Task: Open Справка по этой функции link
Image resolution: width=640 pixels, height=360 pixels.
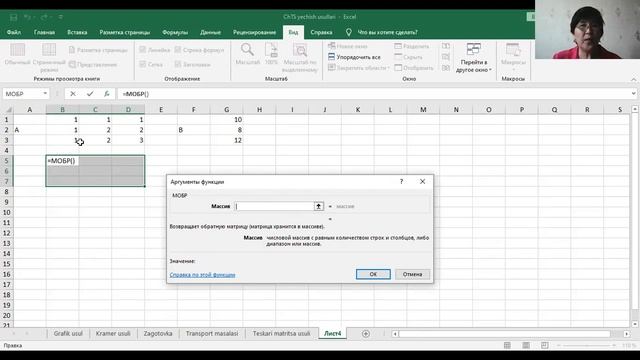Action: [x=202, y=275]
